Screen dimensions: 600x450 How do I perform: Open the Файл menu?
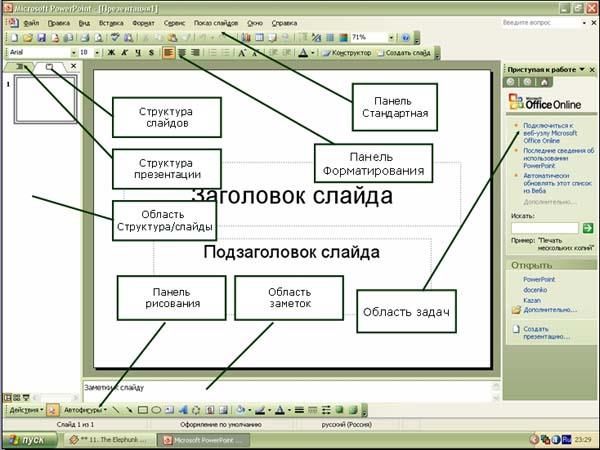[31, 23]
